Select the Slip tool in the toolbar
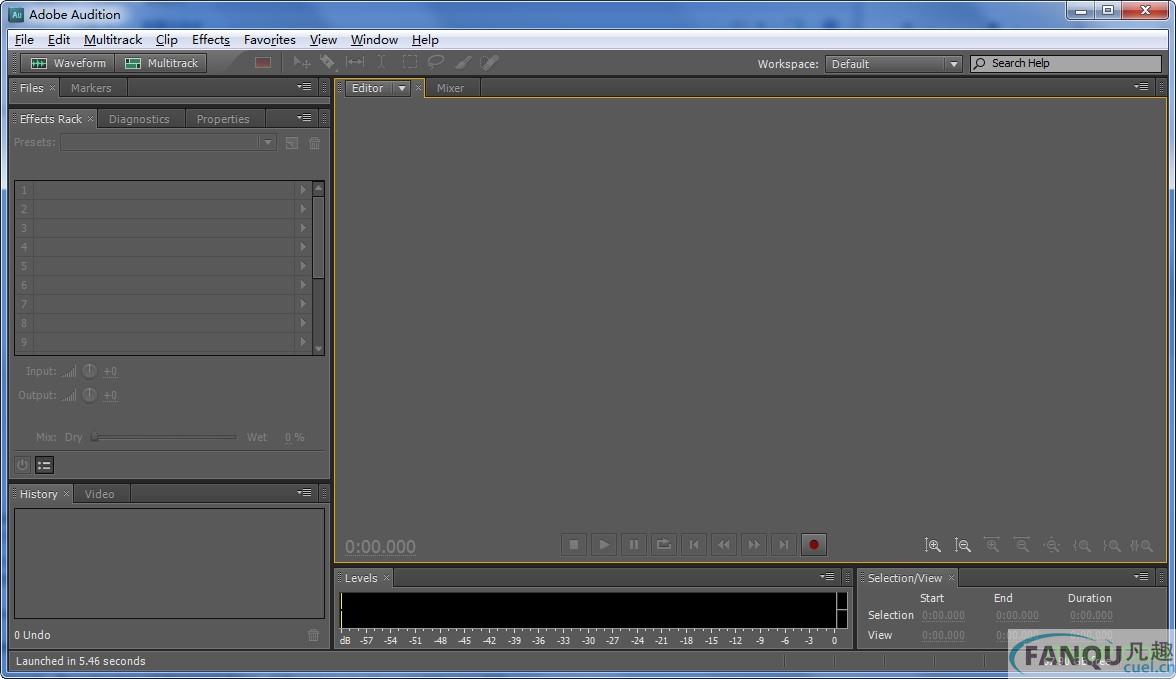This screenshot has width=1176, height=679. (355, 63)
